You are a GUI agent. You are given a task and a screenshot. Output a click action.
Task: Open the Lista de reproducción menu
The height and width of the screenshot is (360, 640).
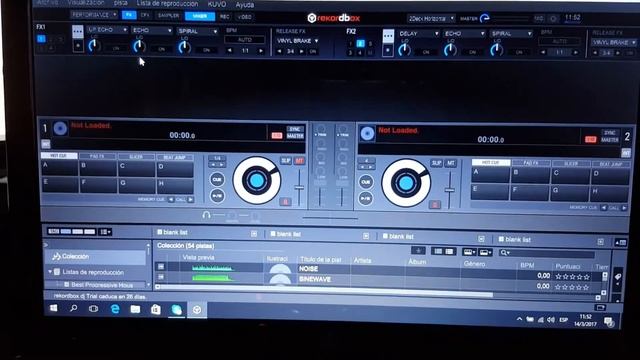tap(167, 3)
